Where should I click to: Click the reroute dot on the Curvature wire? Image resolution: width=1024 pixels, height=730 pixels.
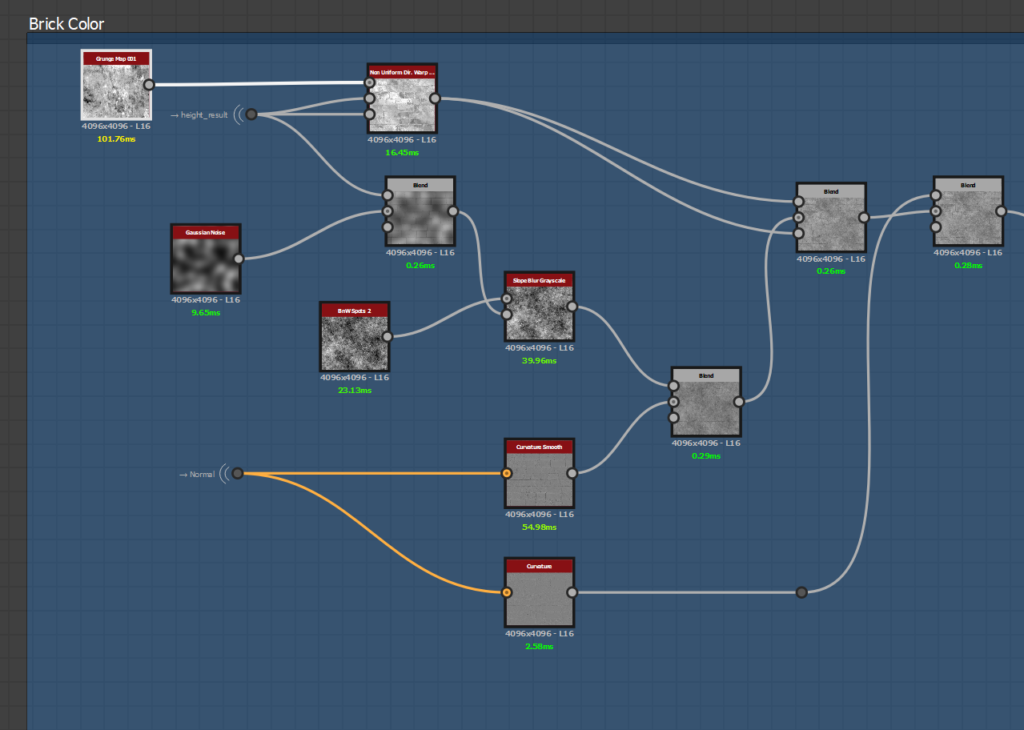click(802, 593)
